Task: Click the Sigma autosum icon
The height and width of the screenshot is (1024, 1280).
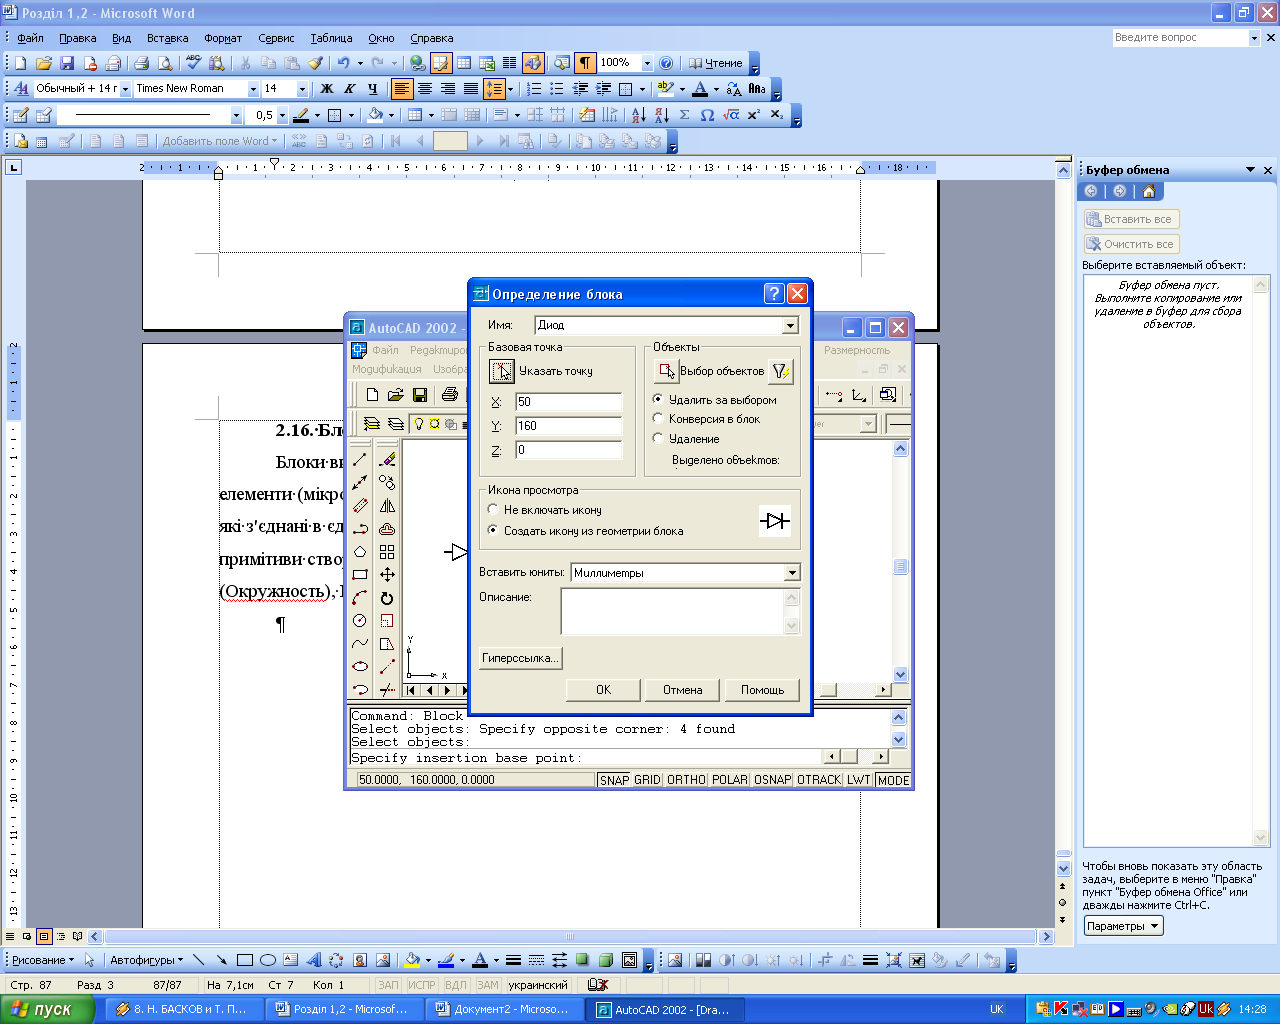Action: (684, 115)
